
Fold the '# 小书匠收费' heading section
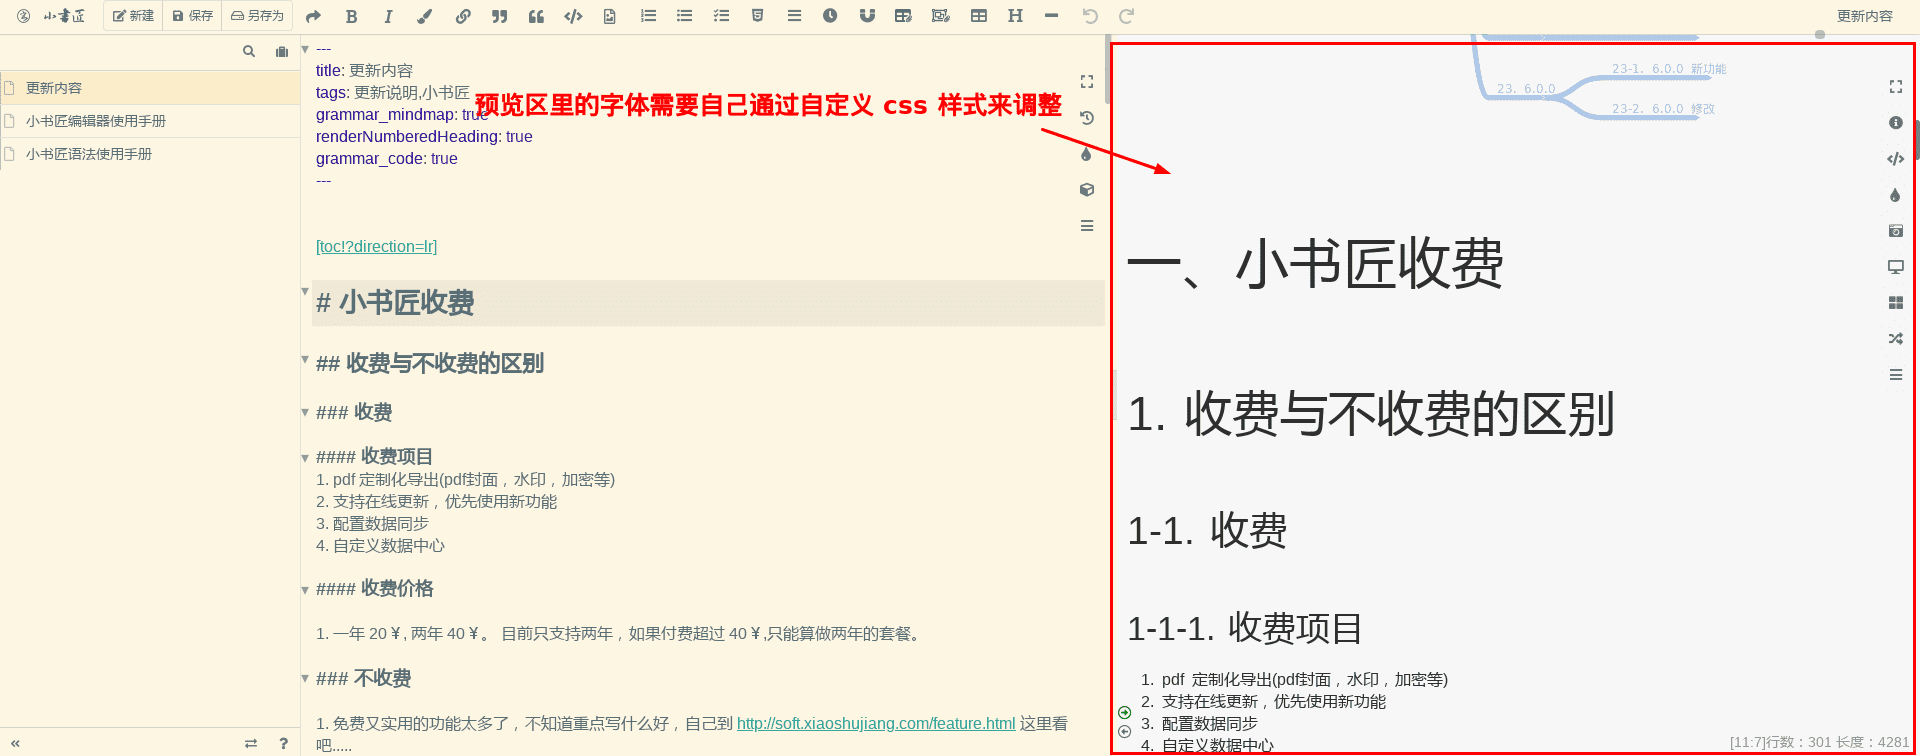tap(305, 291)
